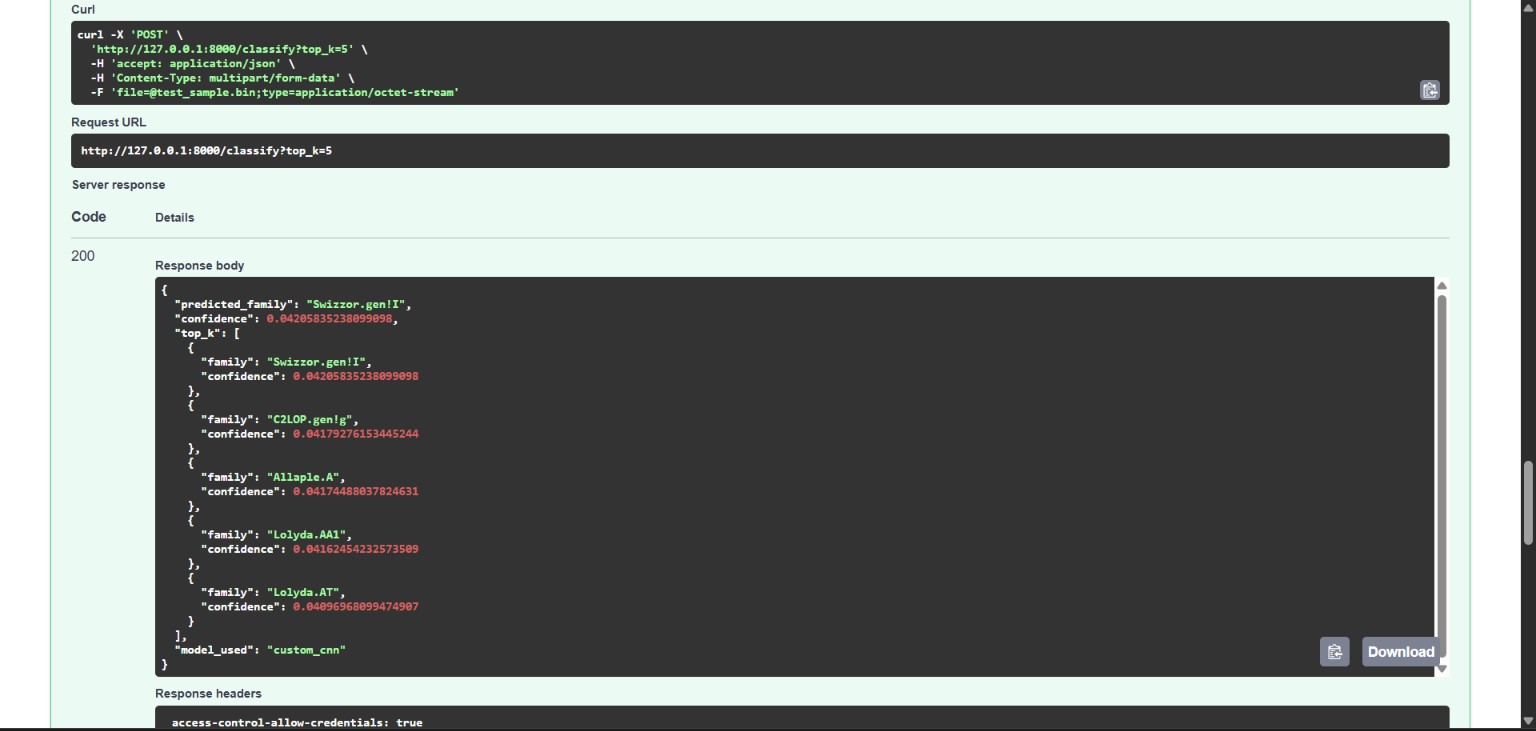Click the "Code" column header
The width and height of the screenshot is (1536, 731).
pos(88,217)
